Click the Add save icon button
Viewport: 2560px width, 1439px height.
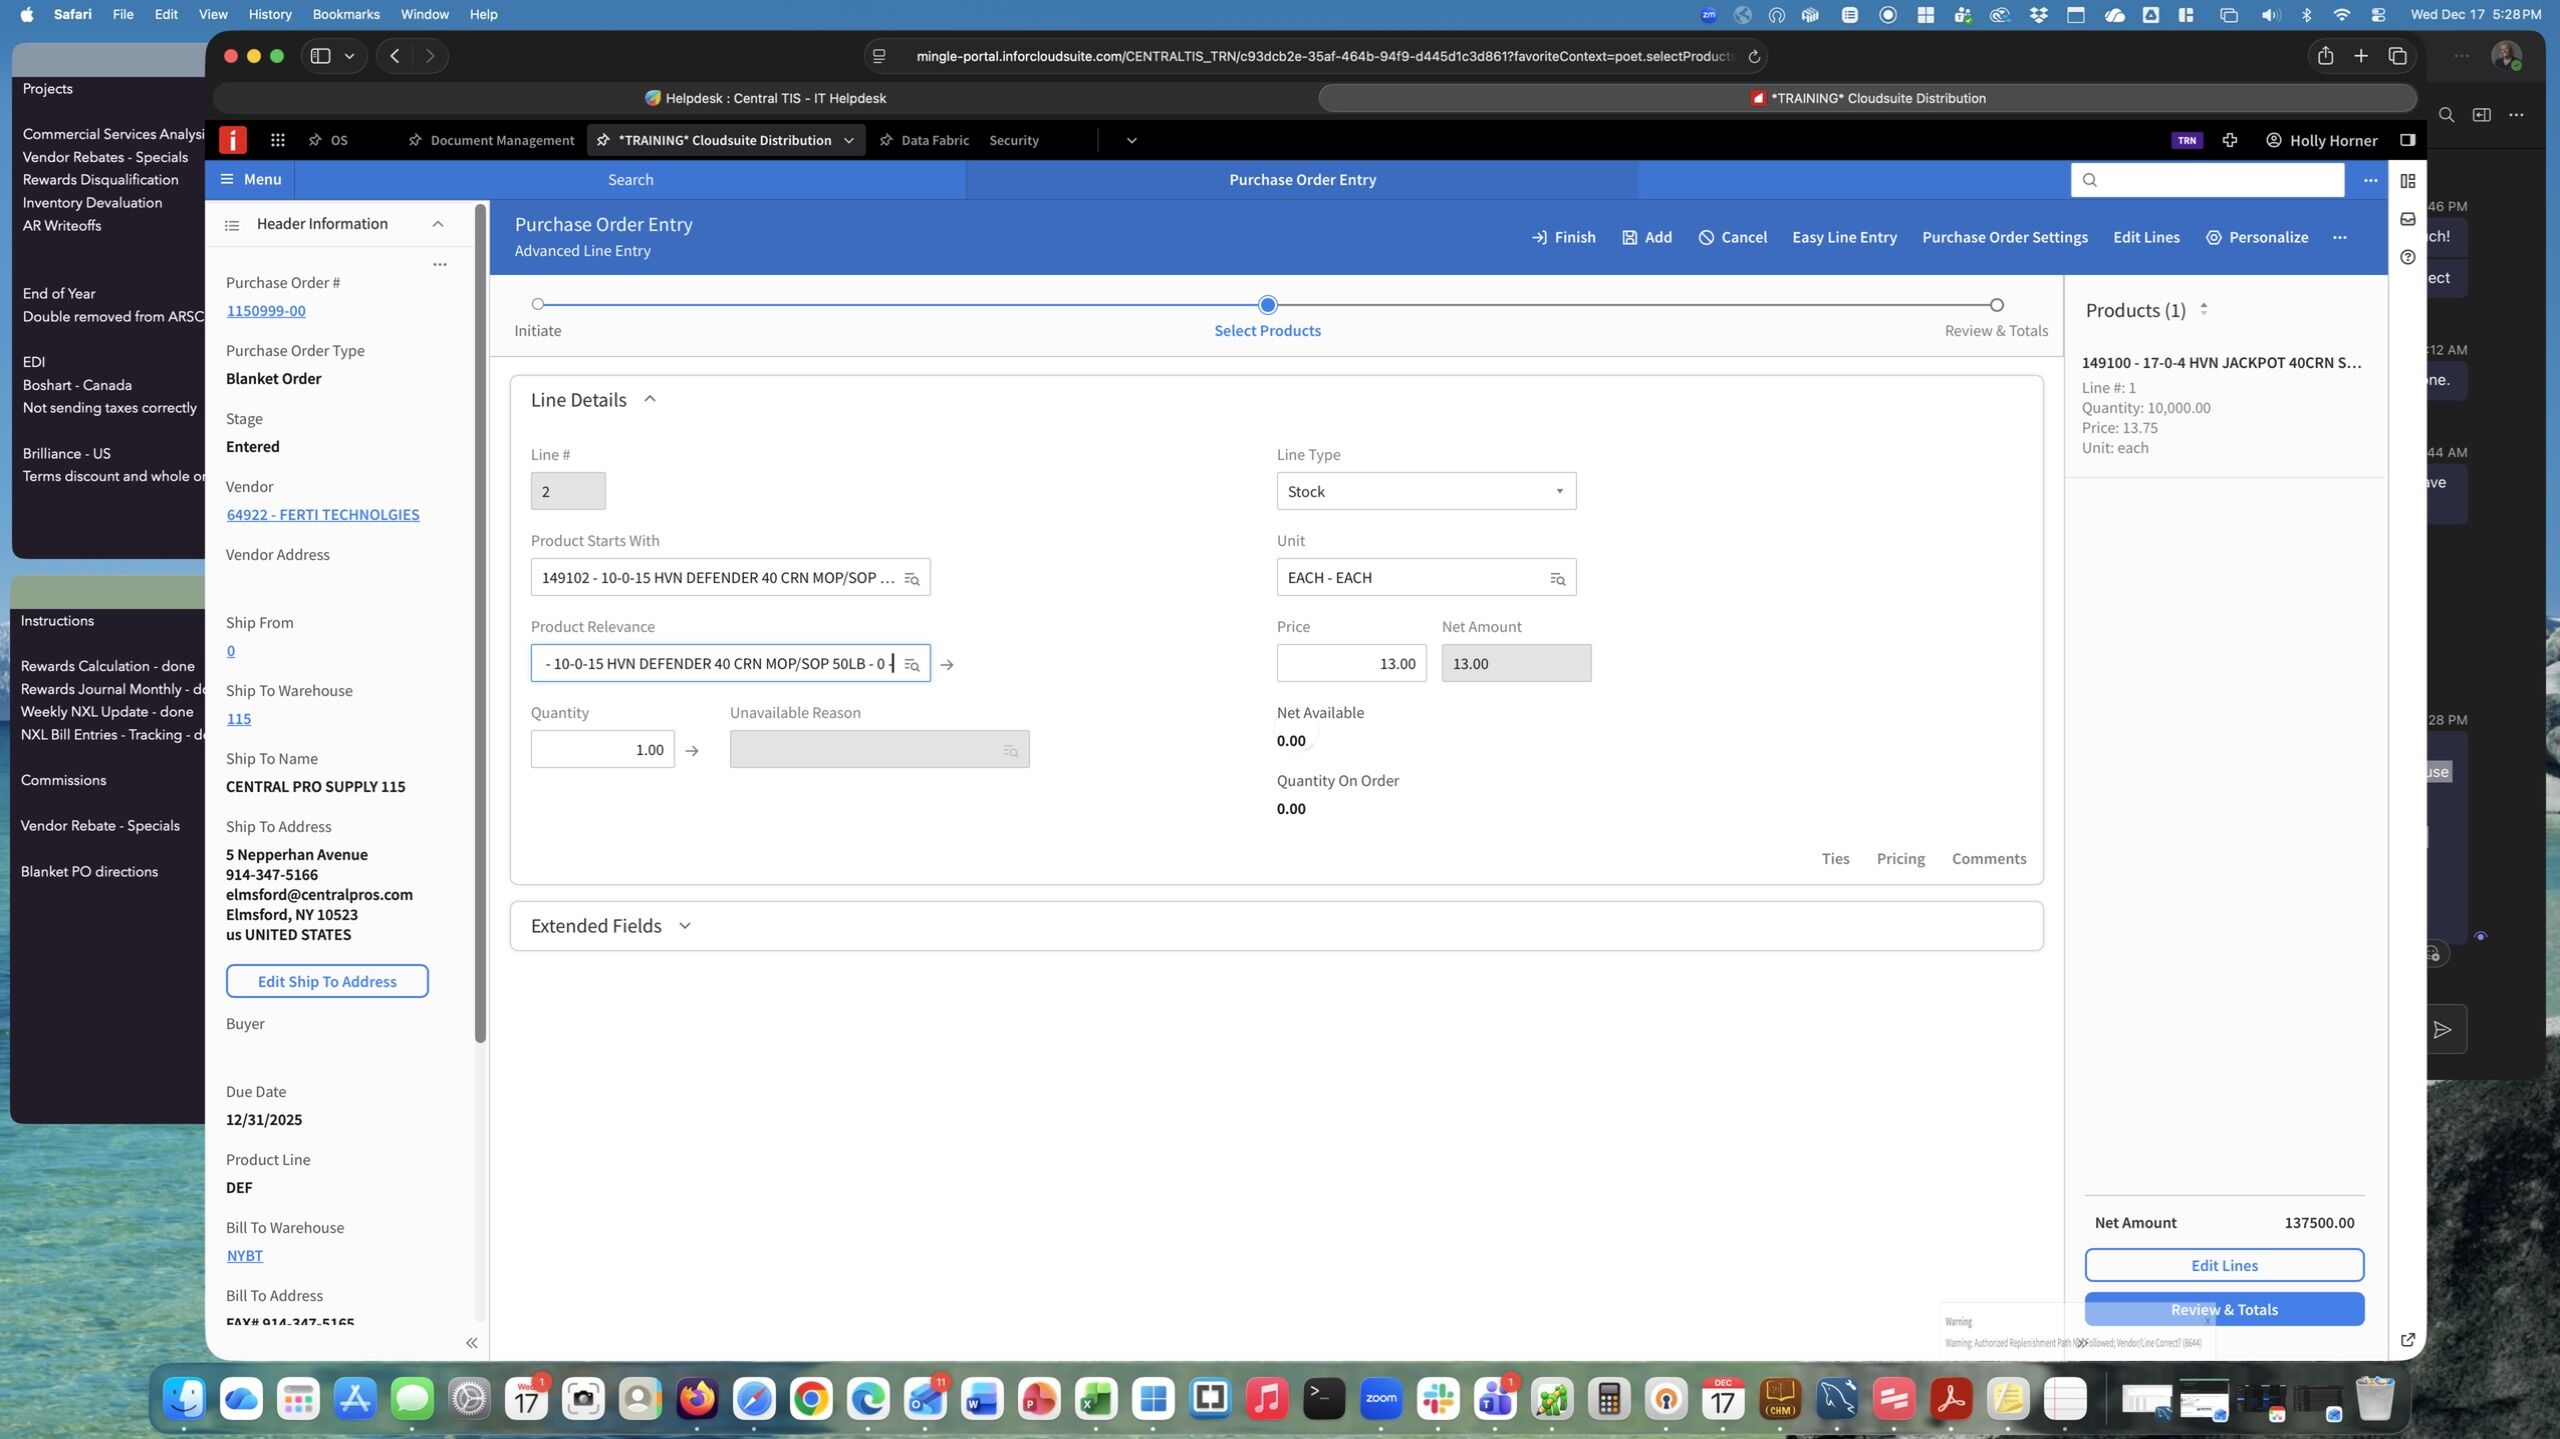tap(1647, 237)
